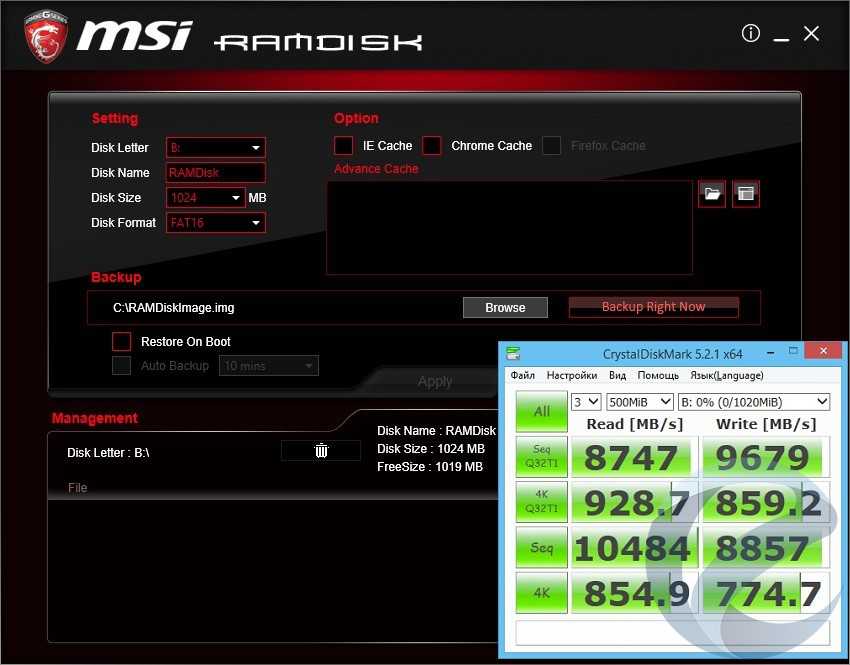This screenshot has width=850, height=665.
Task: Run the Seq Q32T1 benchmark
Action: pyautogui.click(x=542, y=456)
